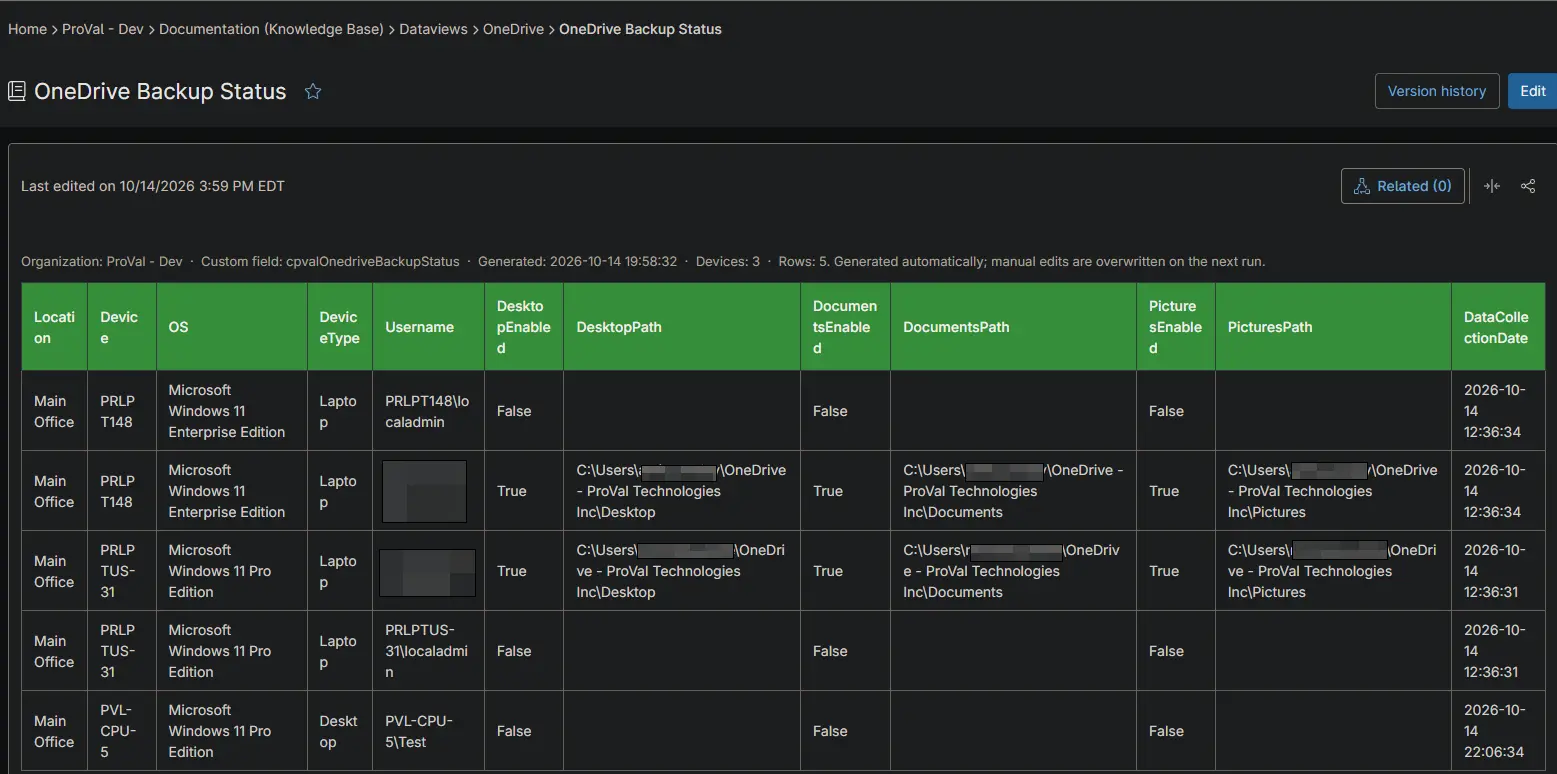Select the DesktopEnabled column header
Image resolution: width=1557 pixels, height=774 pixels.
point(524,327)
